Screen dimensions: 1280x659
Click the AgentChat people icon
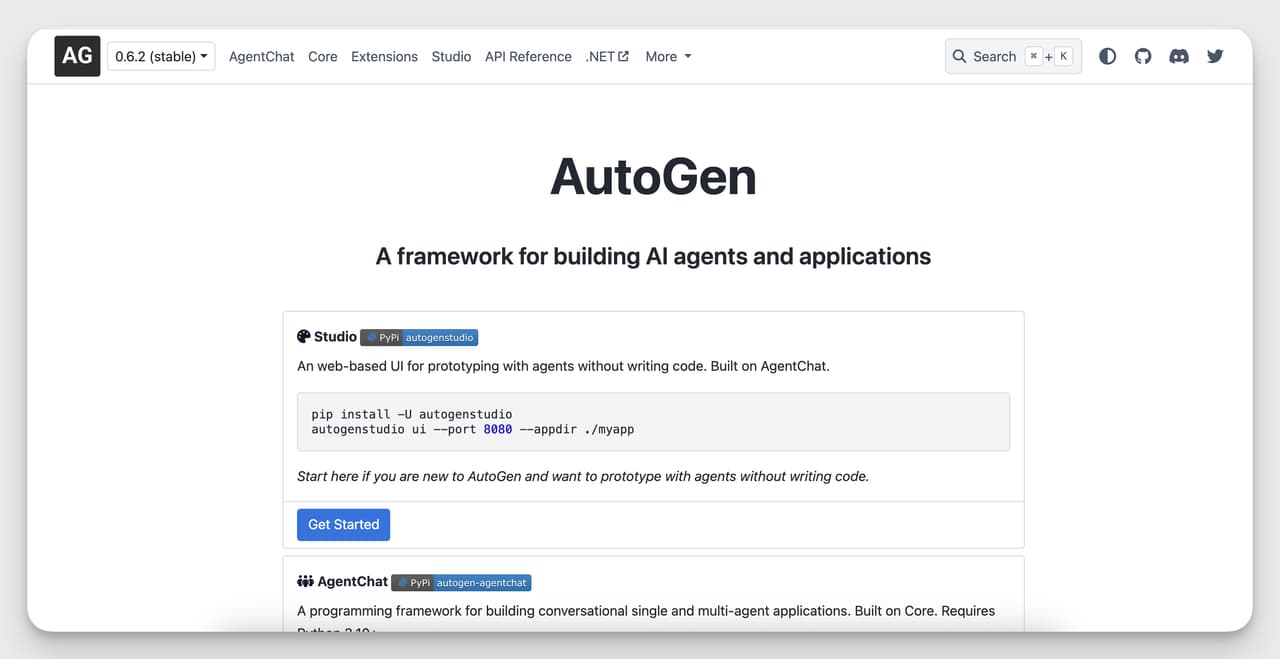(305, 581)
